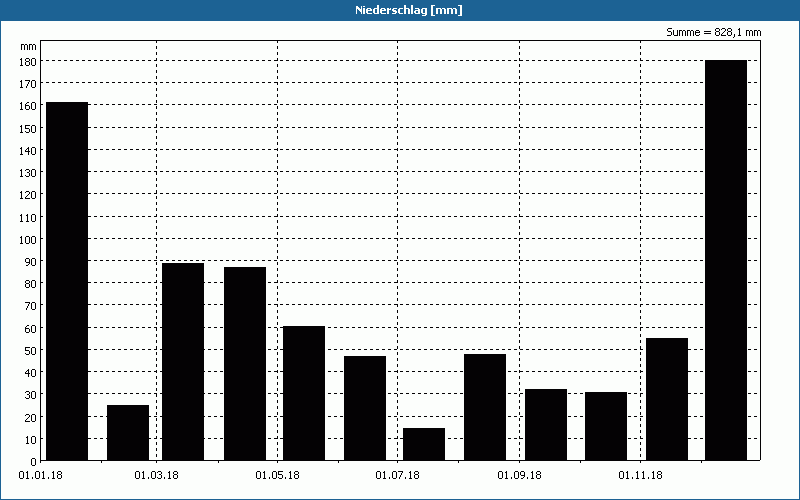The width and height of the screenshot is (800, 500).
Task: Click the 130 y-axis value
Action: [28, 173]
